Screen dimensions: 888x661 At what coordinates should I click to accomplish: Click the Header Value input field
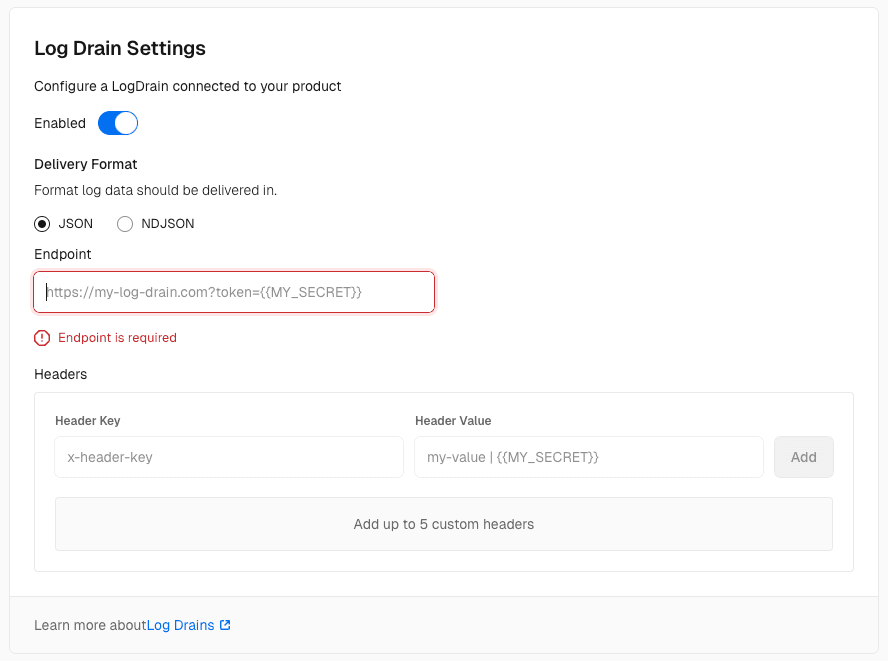589,457
